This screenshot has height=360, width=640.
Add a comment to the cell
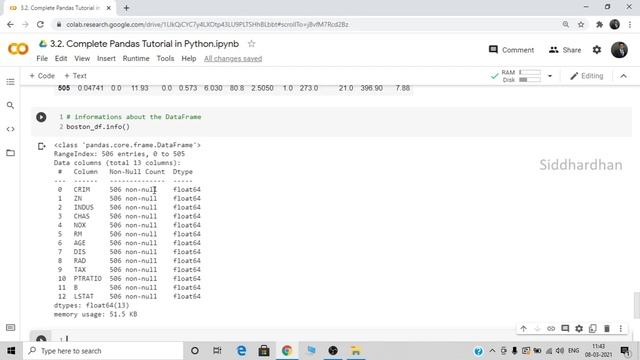tap(565, 328)
